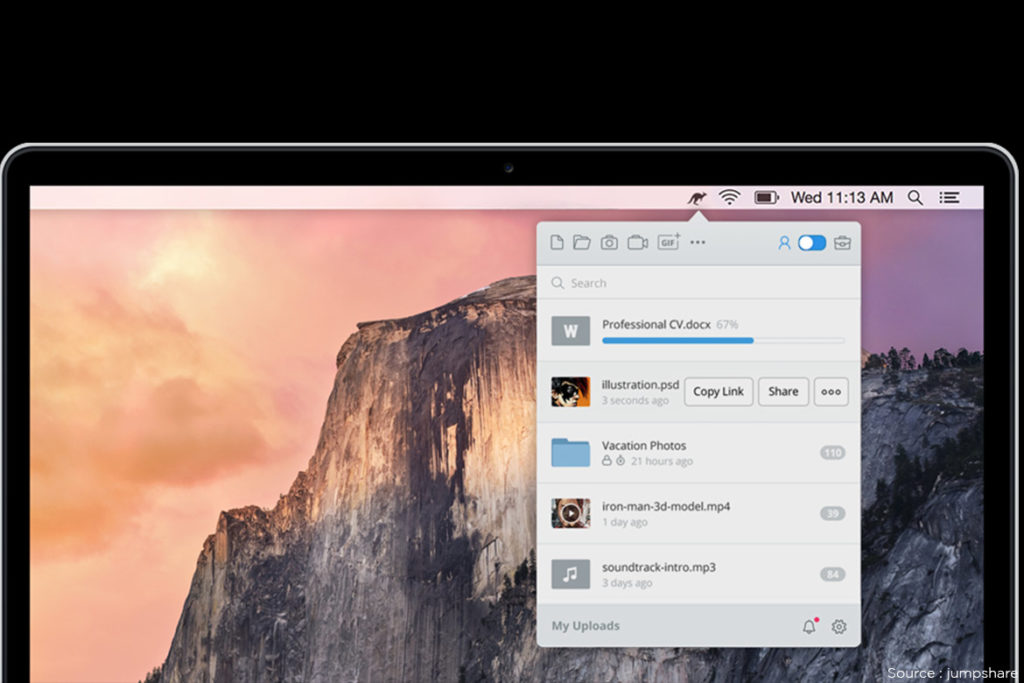Open the Notification Center list icon

click(950, 198)
